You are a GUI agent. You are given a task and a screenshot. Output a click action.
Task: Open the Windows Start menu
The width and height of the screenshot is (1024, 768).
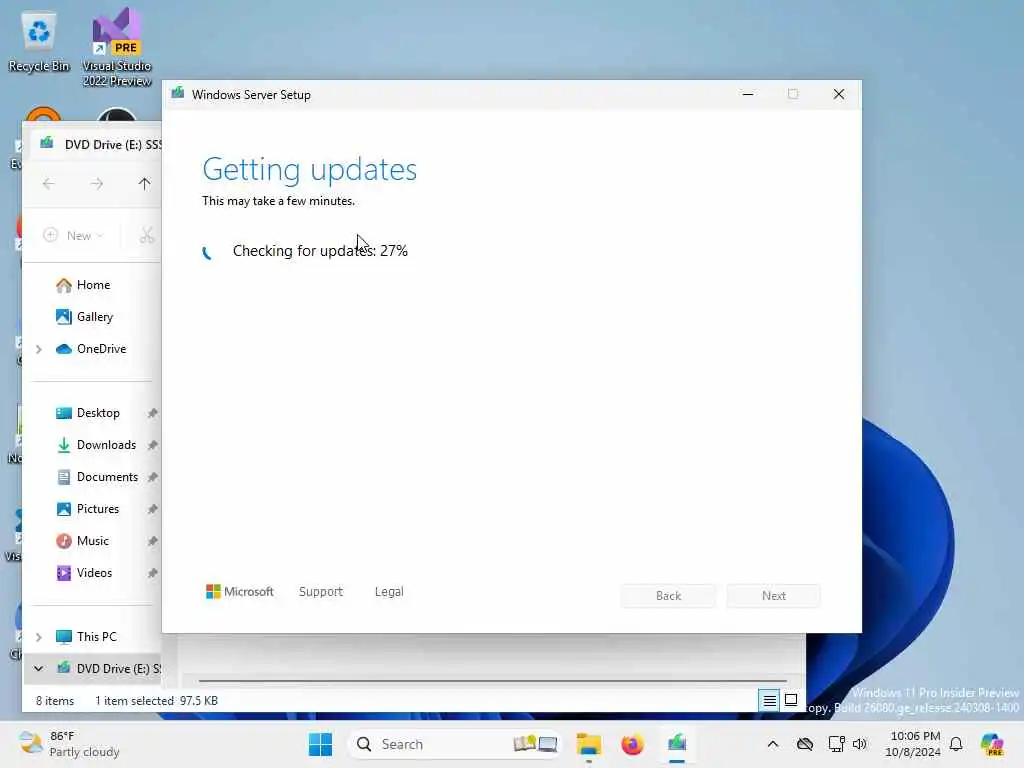[320, 744]
